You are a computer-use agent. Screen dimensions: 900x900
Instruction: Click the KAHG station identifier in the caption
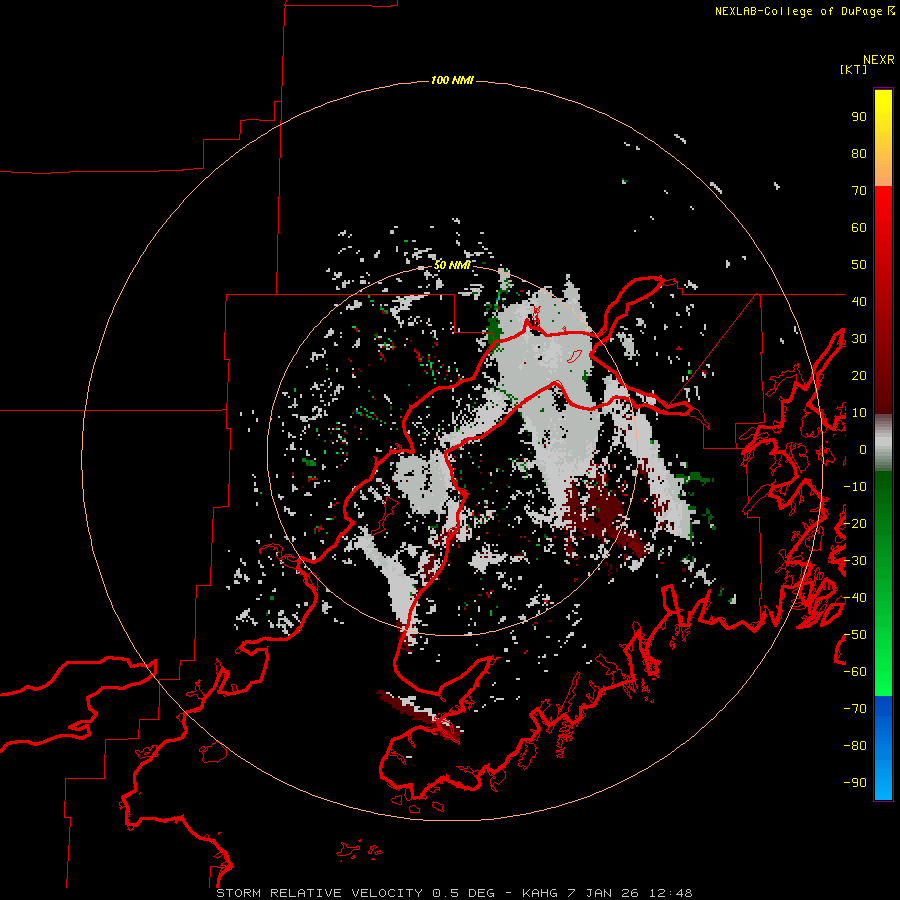pyautogui.click(x=540, y=893)
